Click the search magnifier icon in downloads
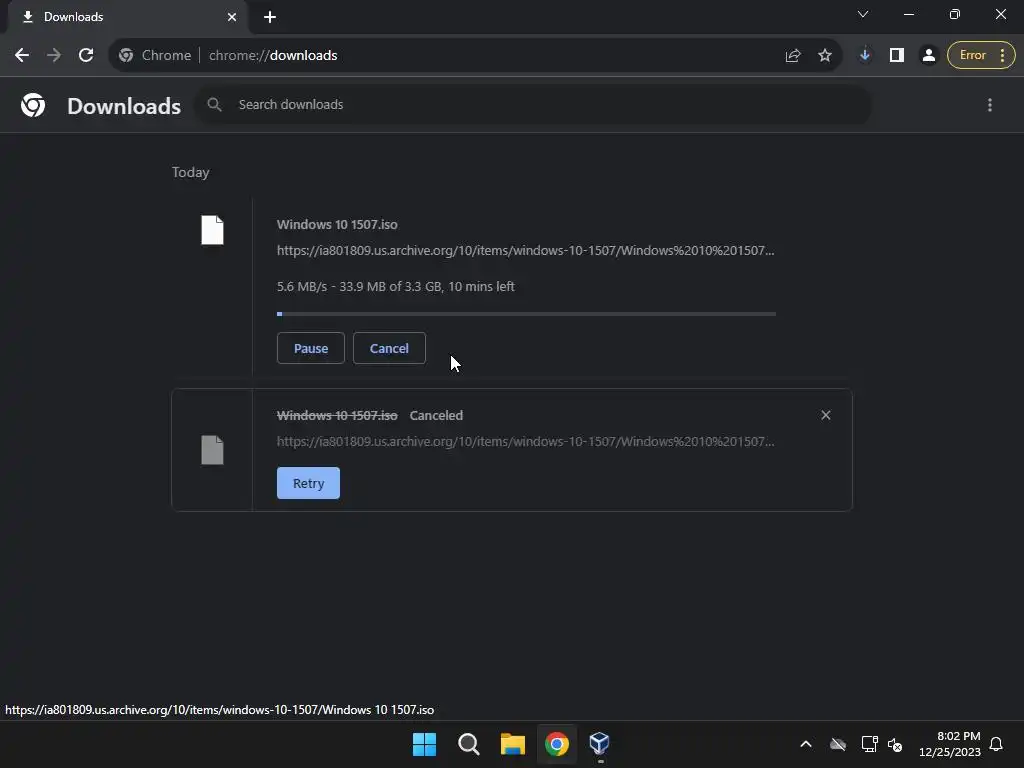The width and height of the screenshot is (1024, 768). pyautogui.click(x=214, y=104)
